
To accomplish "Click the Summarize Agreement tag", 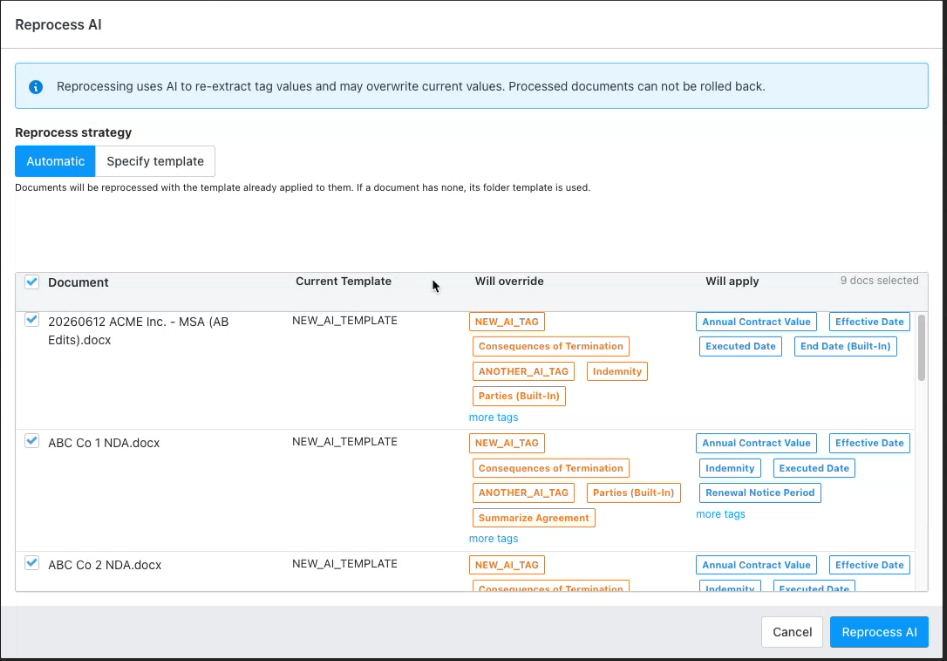I will (x=534, y=518).
